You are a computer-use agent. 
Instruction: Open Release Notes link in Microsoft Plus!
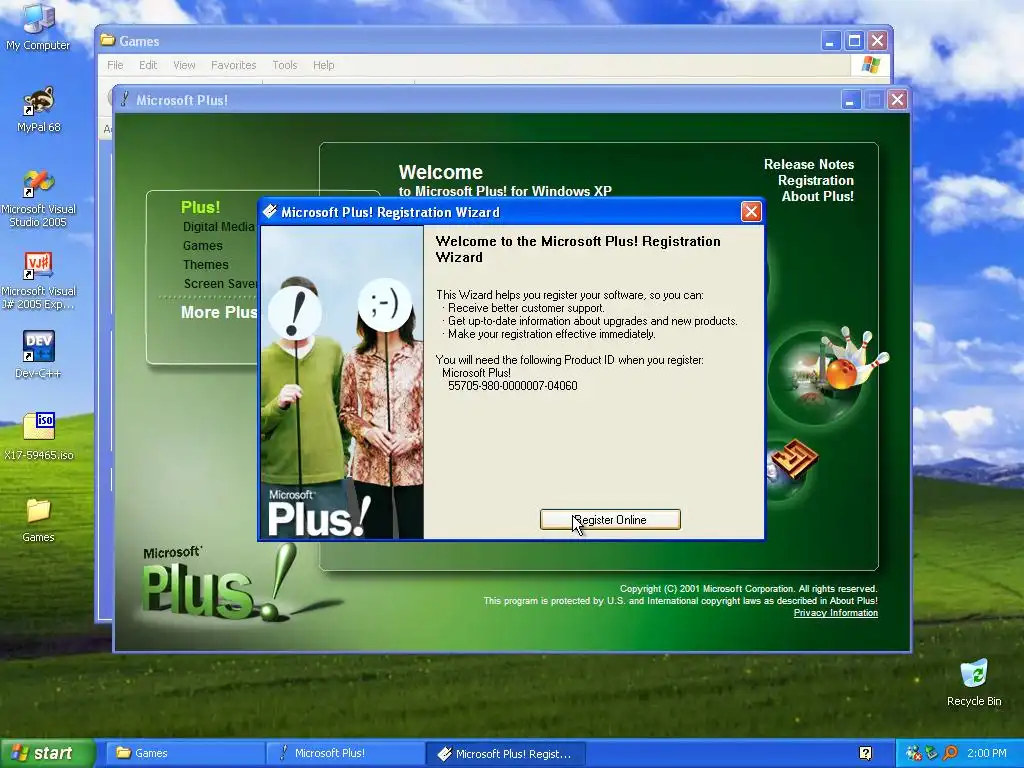coord(808,165)
